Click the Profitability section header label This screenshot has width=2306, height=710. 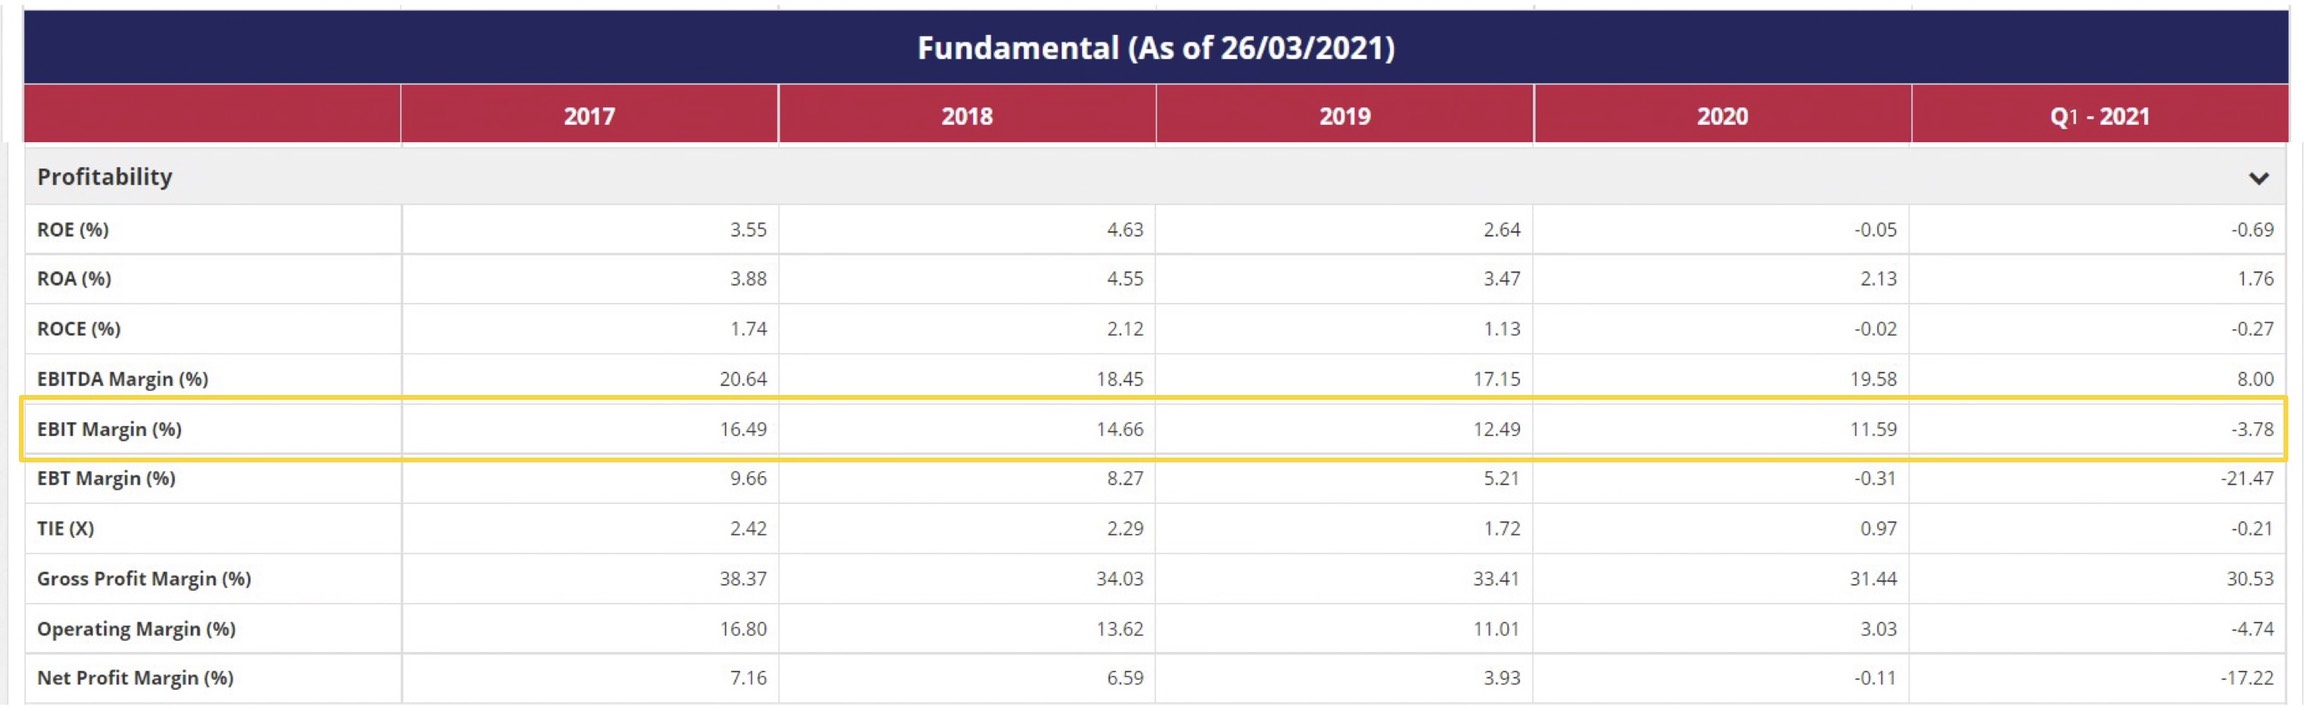tap(105, 177)
